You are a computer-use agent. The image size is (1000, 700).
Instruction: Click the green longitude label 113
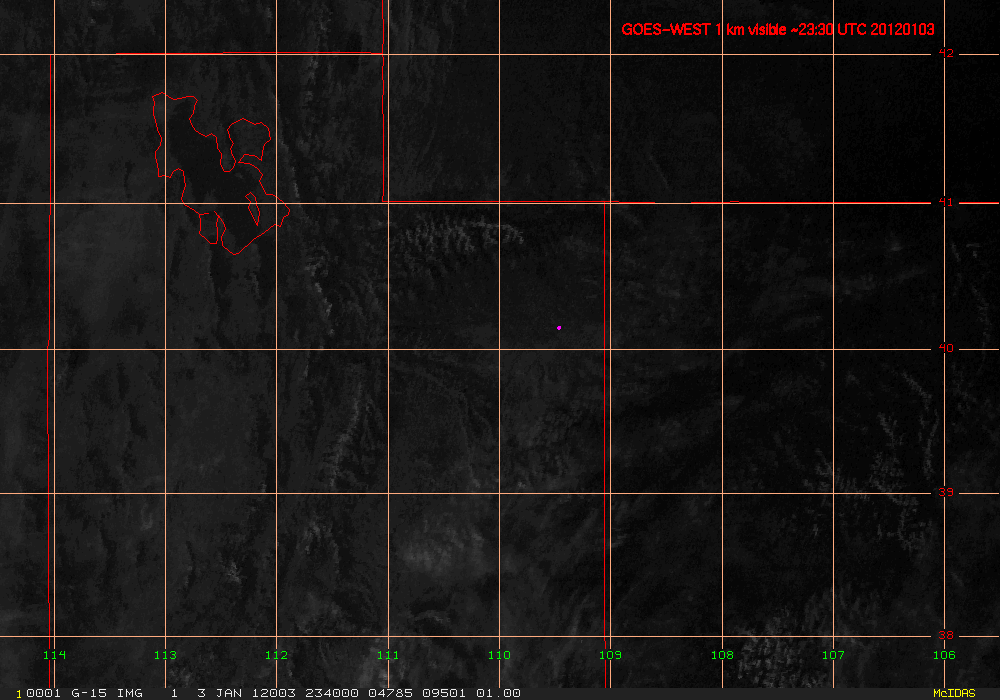point(165,655)
